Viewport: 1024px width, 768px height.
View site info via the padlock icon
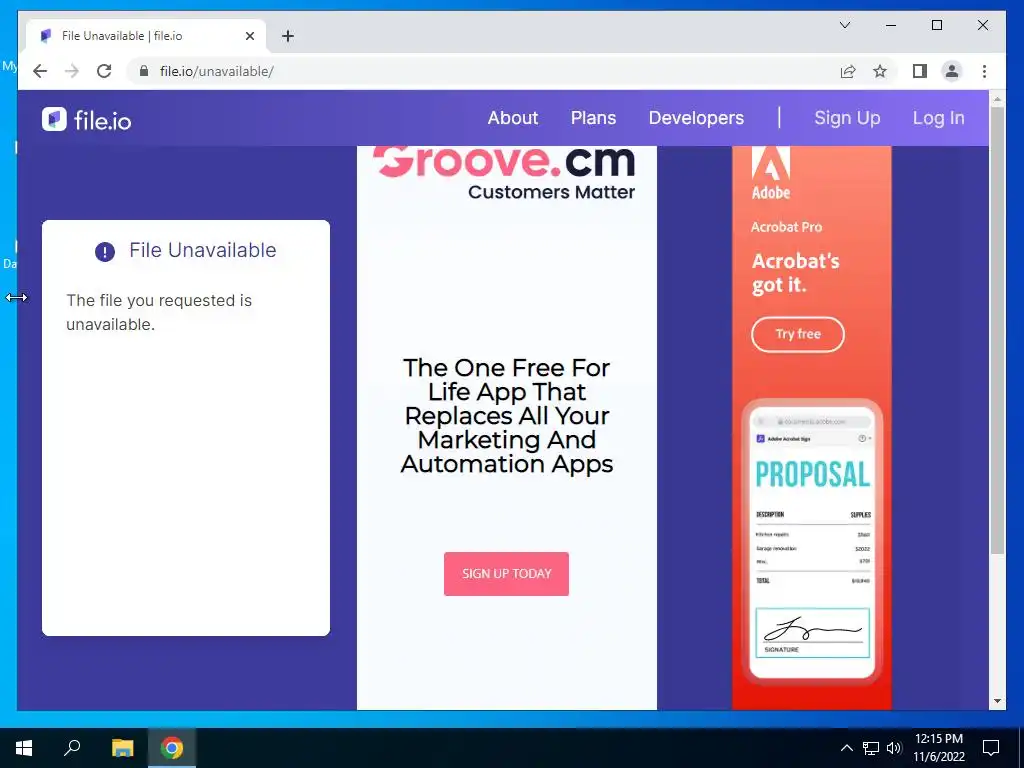pos(144,71)
